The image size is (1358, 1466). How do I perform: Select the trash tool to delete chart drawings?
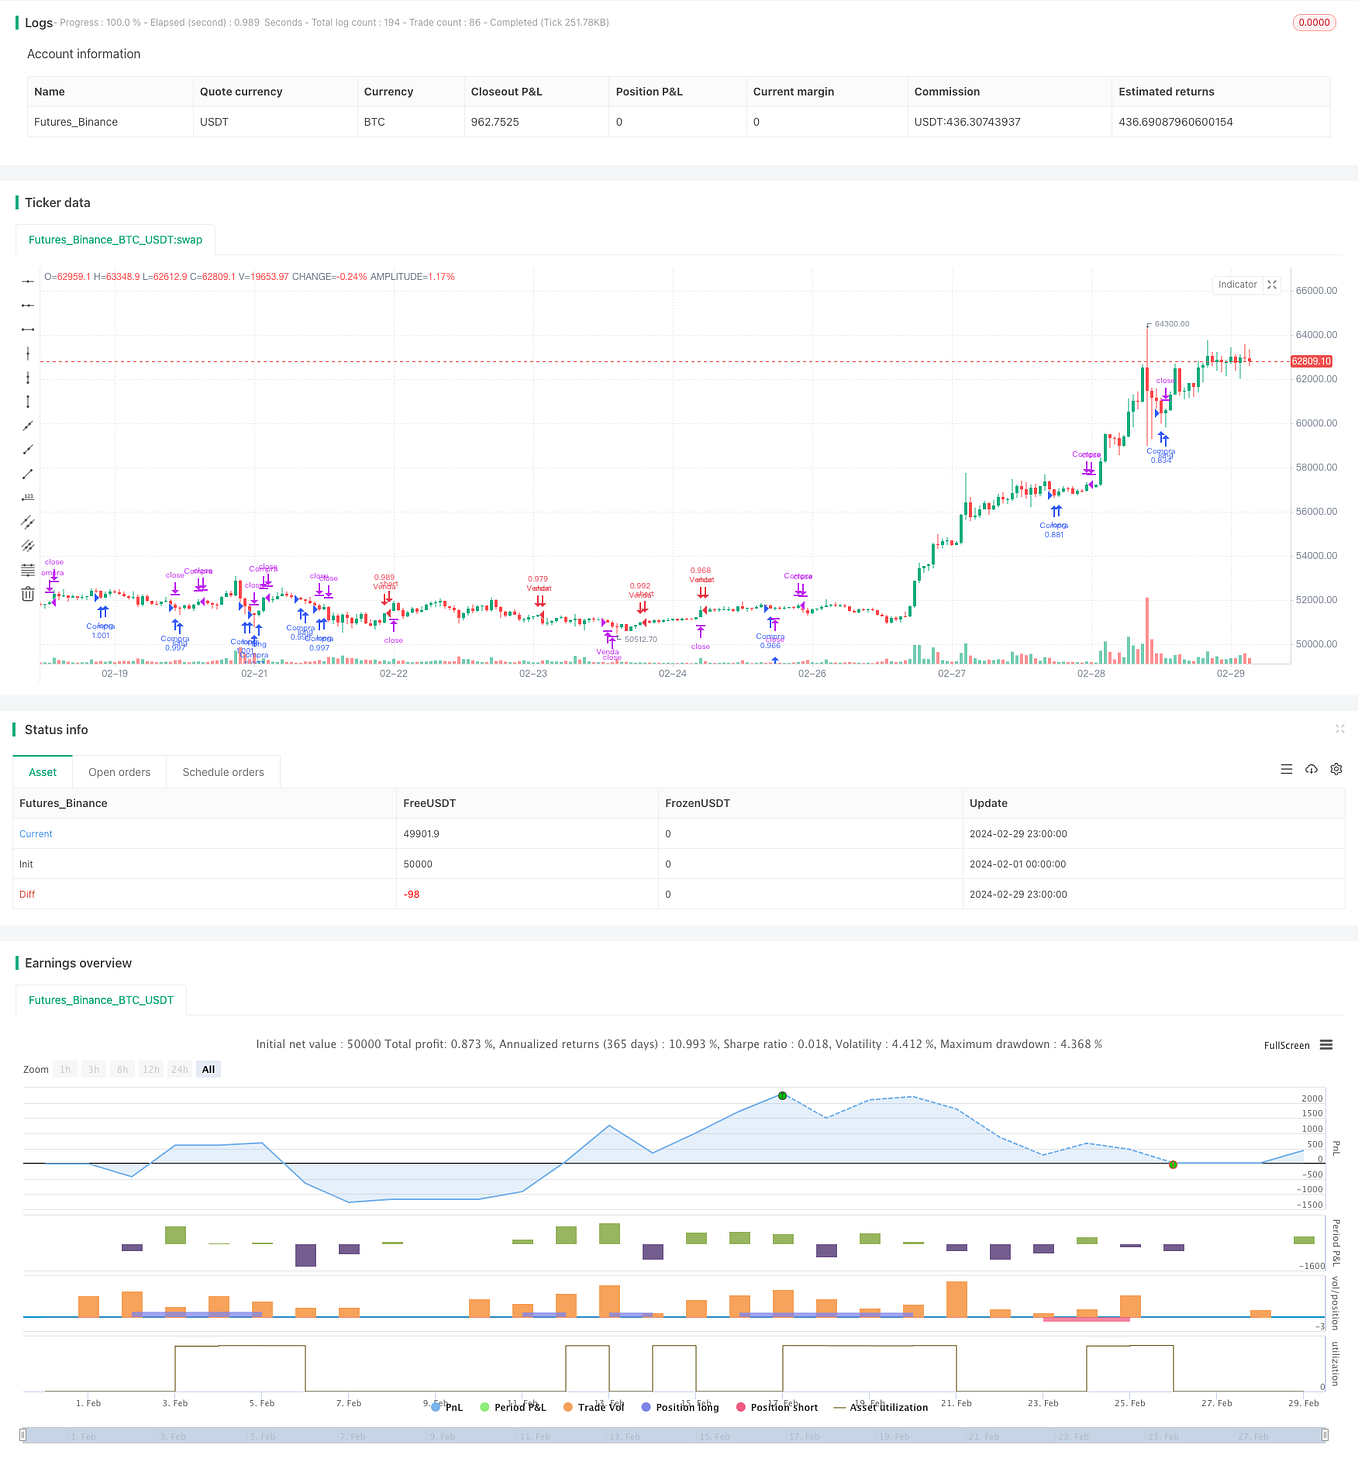(x=27, y=593)
